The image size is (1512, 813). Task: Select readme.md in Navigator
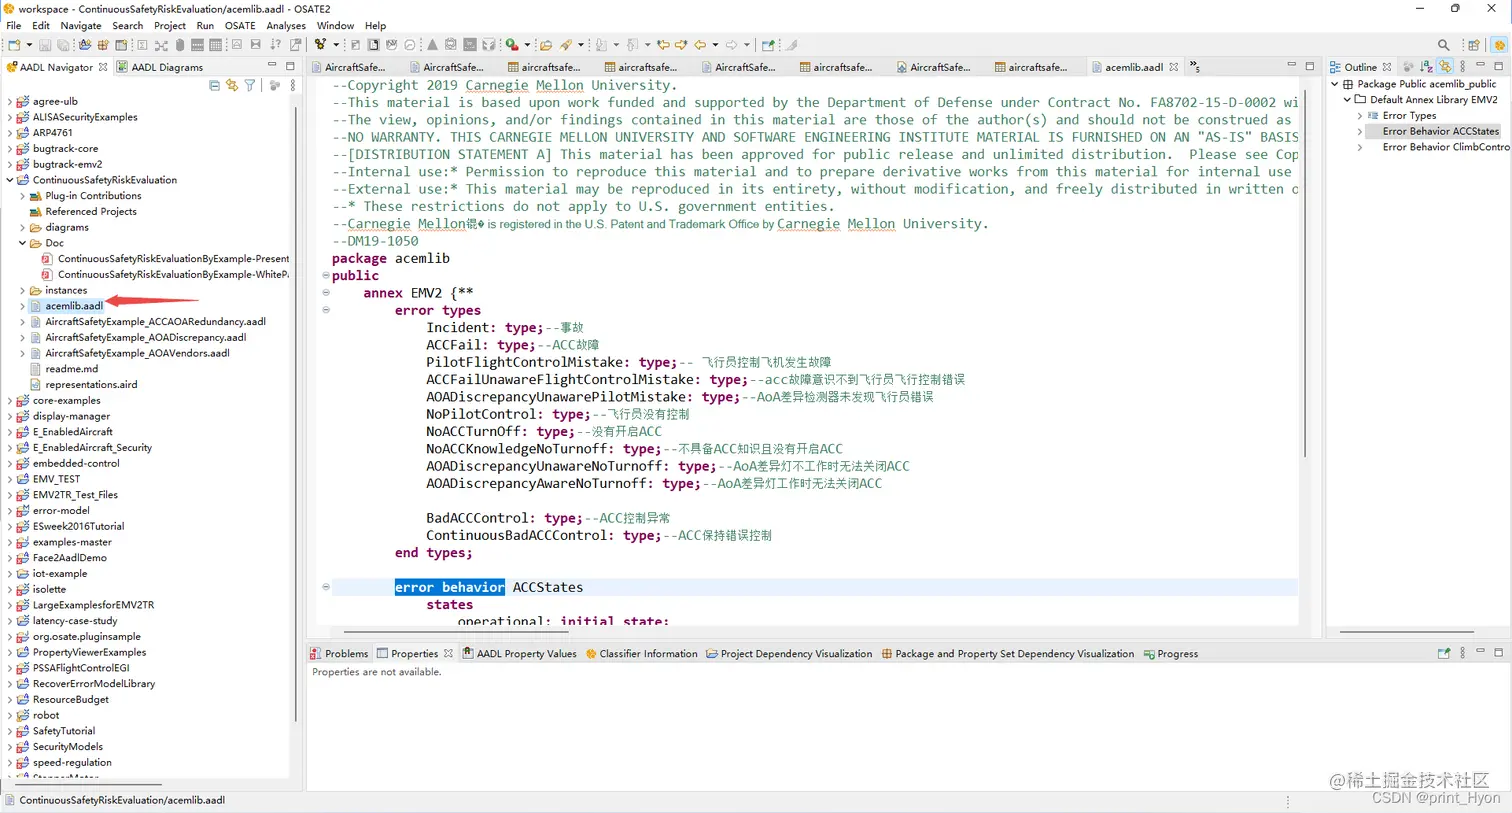pyautogui.click(x=71, y=369)
